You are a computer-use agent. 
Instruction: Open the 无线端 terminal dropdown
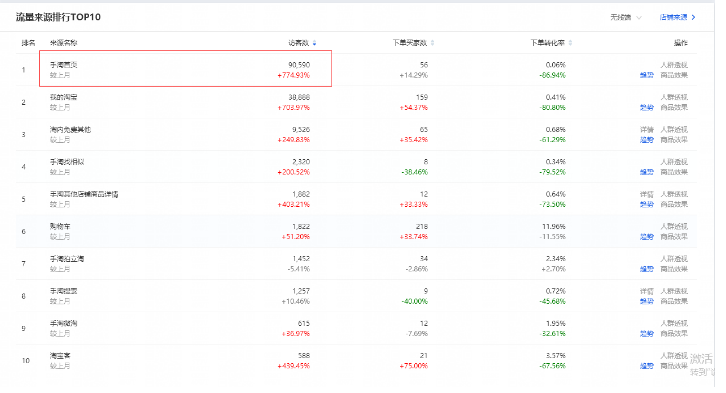[x=626, y=17]
